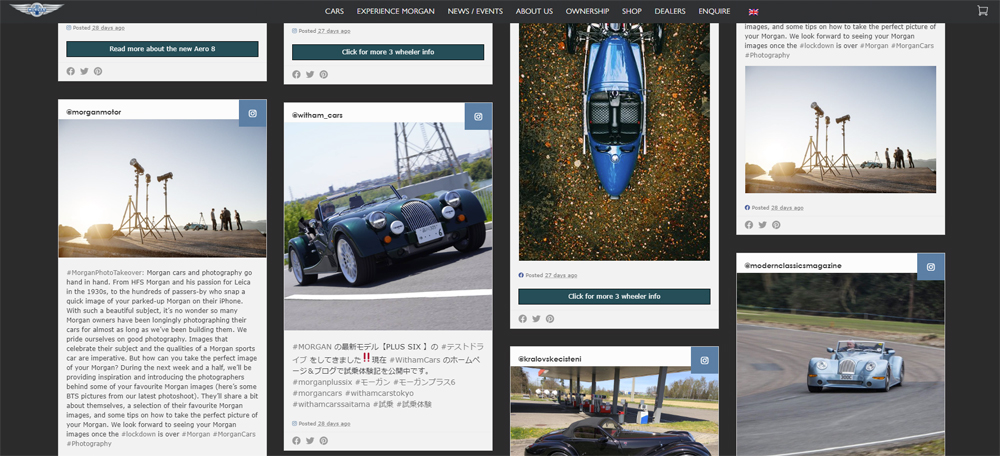
Task: Open the EXPERIENCE MORGAN menu
Action: [395, 11]
